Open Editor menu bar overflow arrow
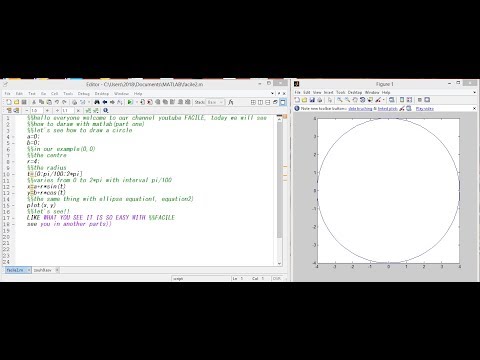480x360 pixels. coord(272,93)
